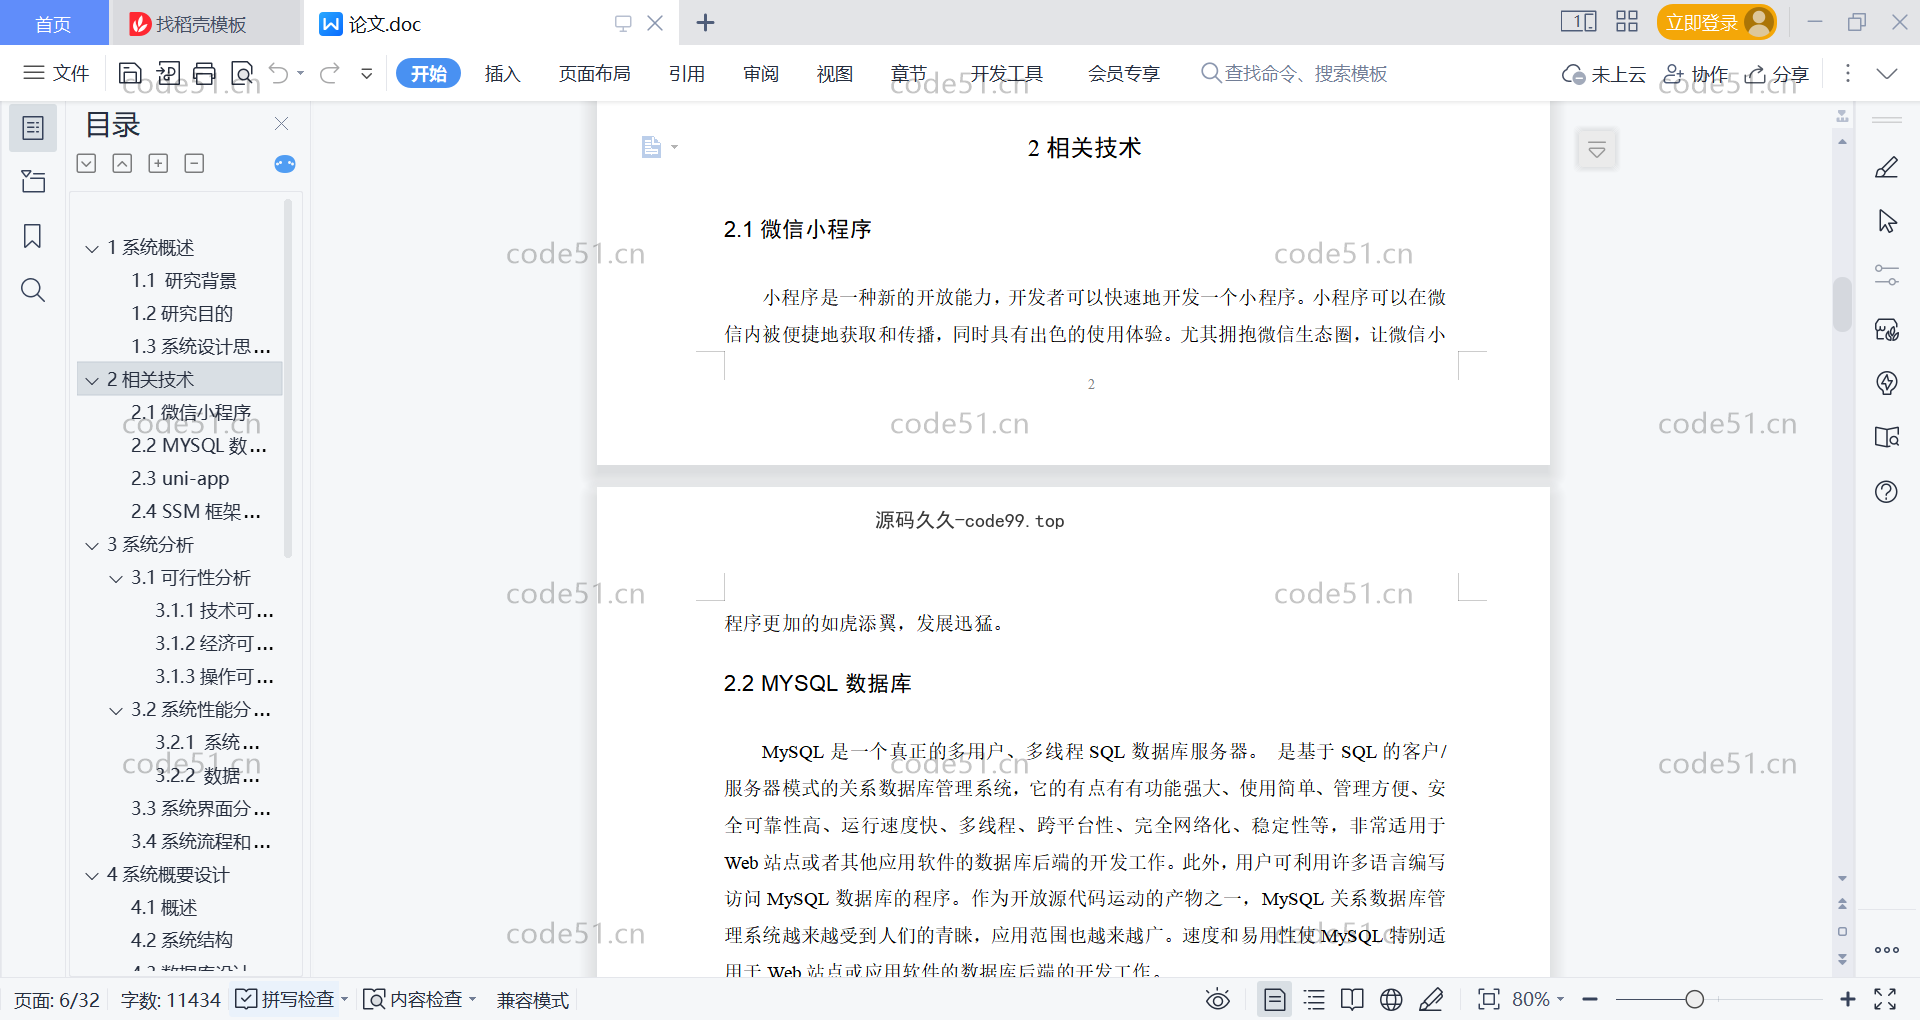Collapse the '3 系统分析' outline node
Screen dimensions: 1920x1020
pos(92,545)
